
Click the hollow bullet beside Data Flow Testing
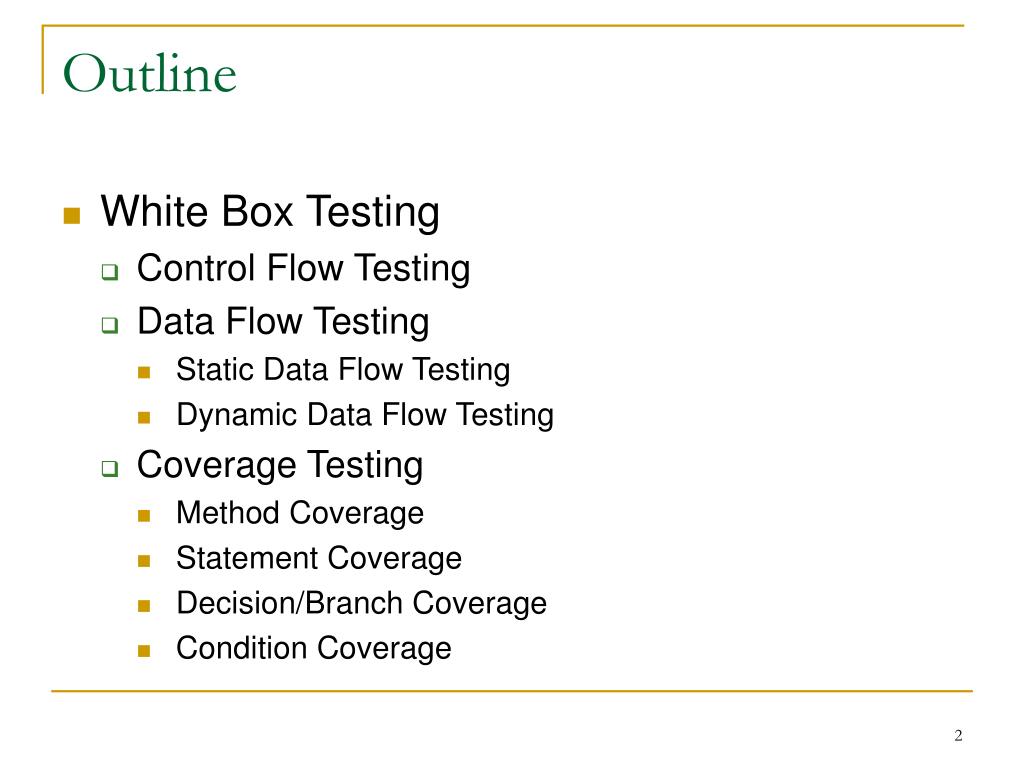tap(110, 325)
